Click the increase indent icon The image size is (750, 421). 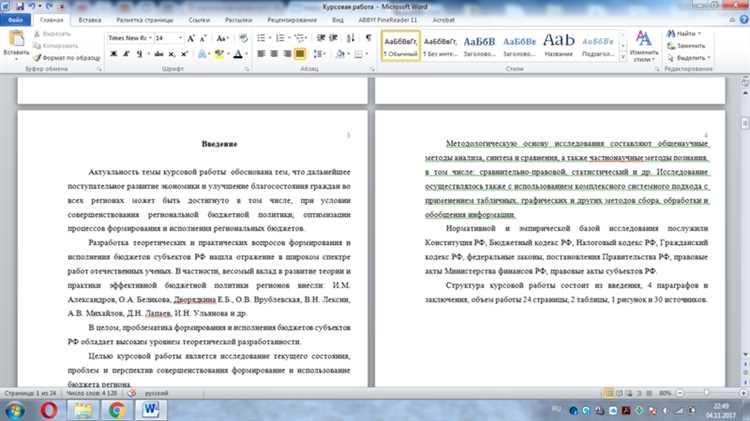[333, 38]
